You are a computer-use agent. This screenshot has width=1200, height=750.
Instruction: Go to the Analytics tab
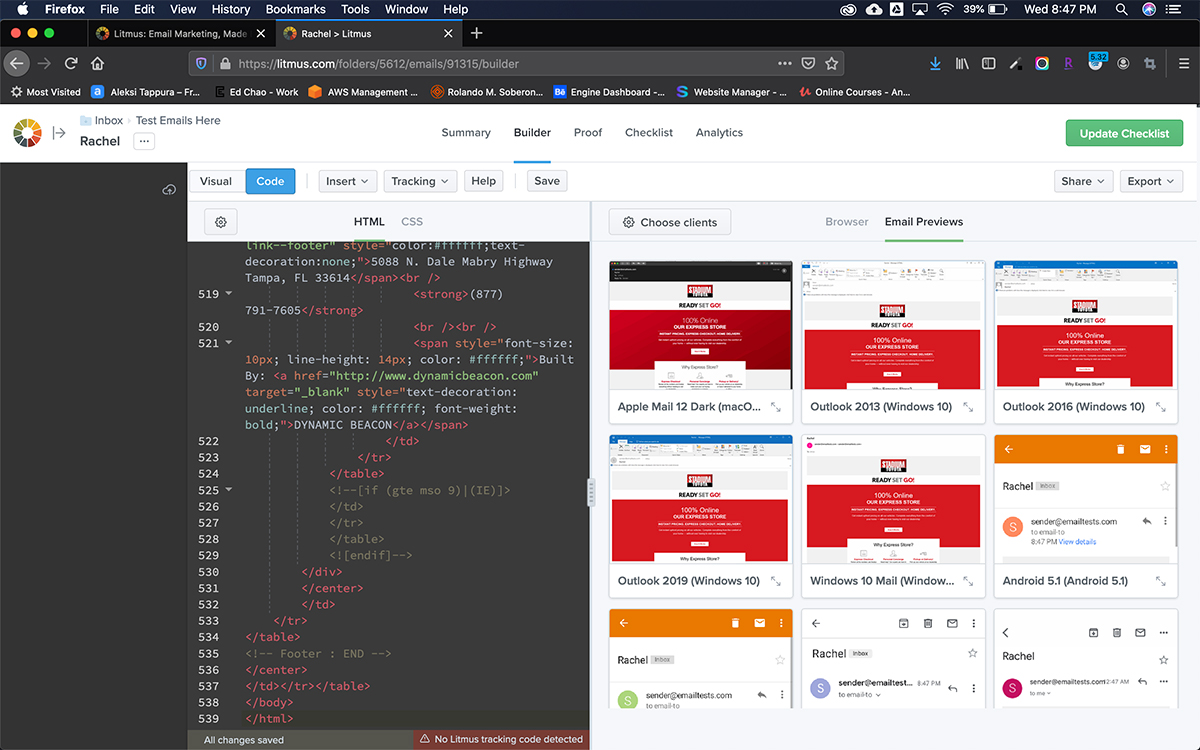click(x=719, y=132)
